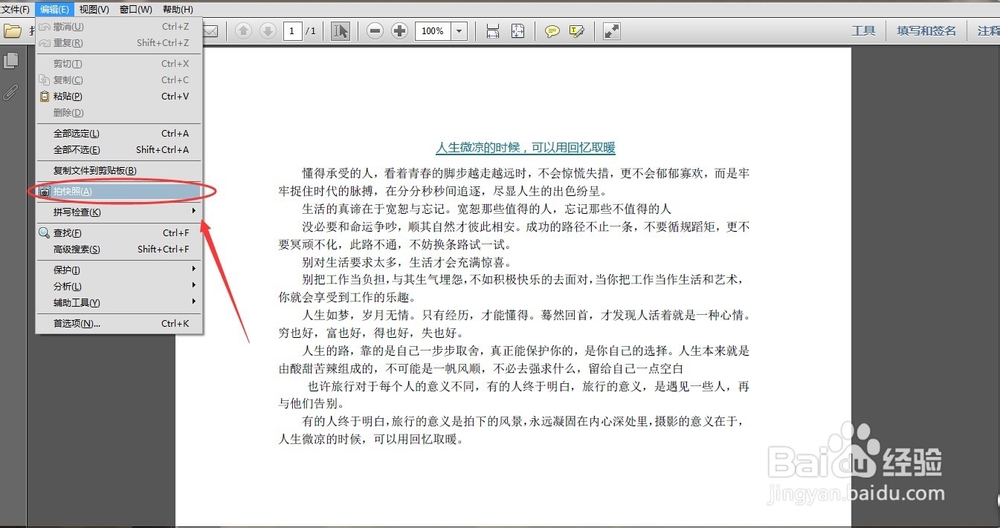Open 高级搜索(S) advanced search
The height and width of the screenshot is (528, 1000).
[119, 249]
